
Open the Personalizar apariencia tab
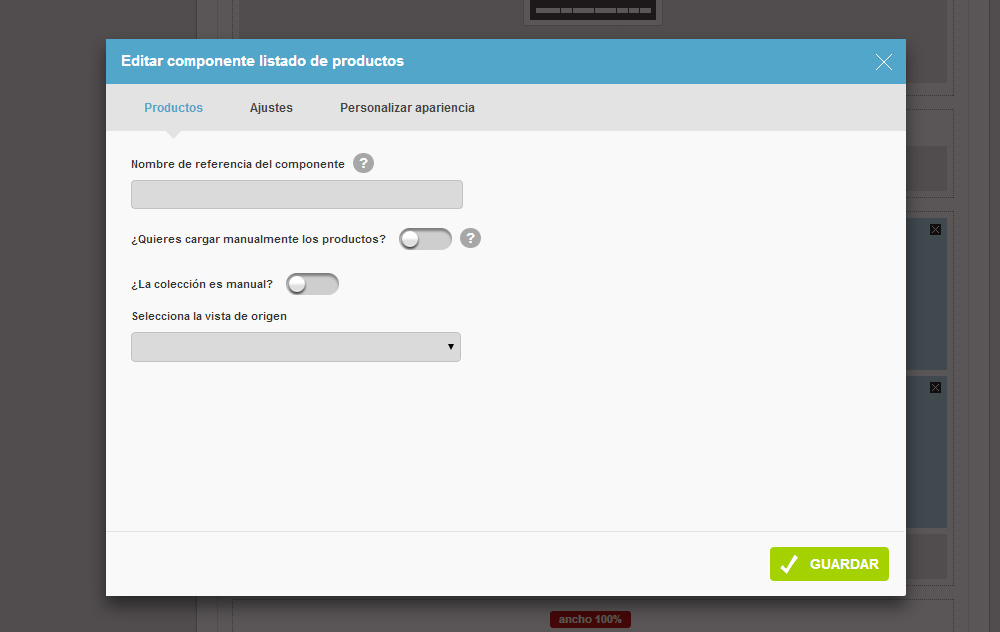click(x=408, y=108)
